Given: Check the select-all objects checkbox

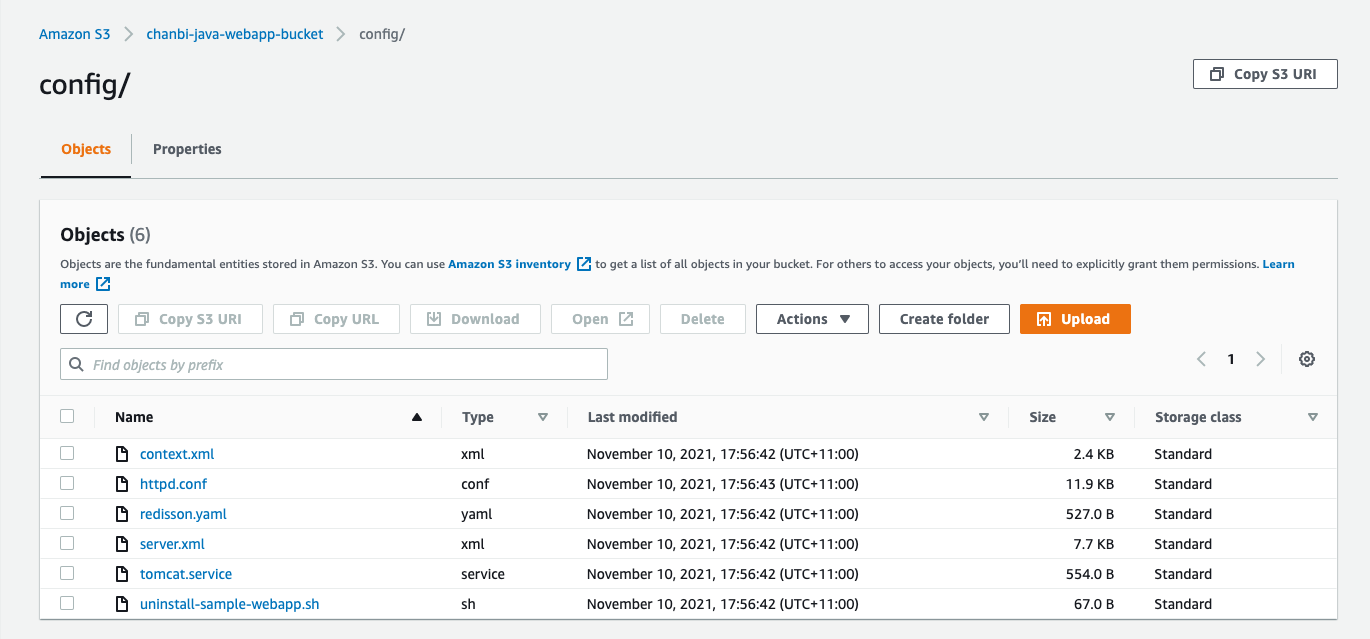Looking at the screenshot, I should (x=67, y=416).
